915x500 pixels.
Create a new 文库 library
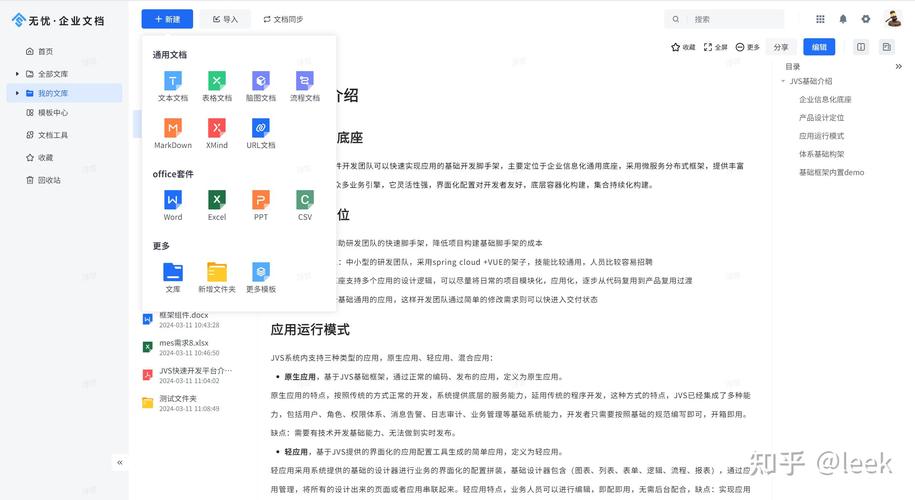tap(173, 278)
